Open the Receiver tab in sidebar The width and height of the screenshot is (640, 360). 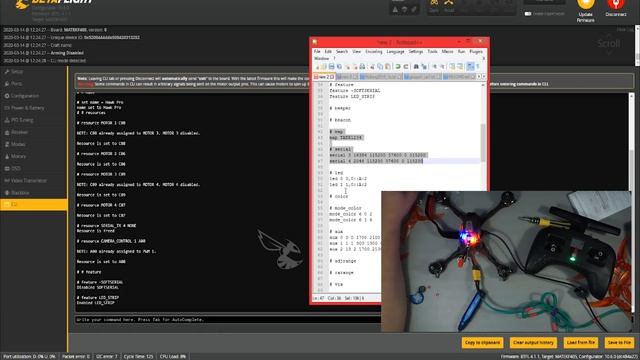click(x=33, y=132)
